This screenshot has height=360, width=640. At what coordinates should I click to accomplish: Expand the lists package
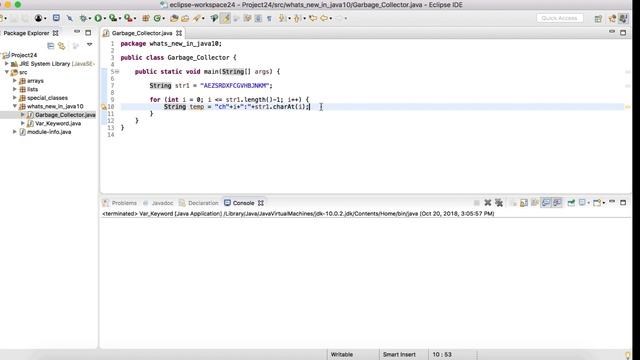tap(15, 89)
